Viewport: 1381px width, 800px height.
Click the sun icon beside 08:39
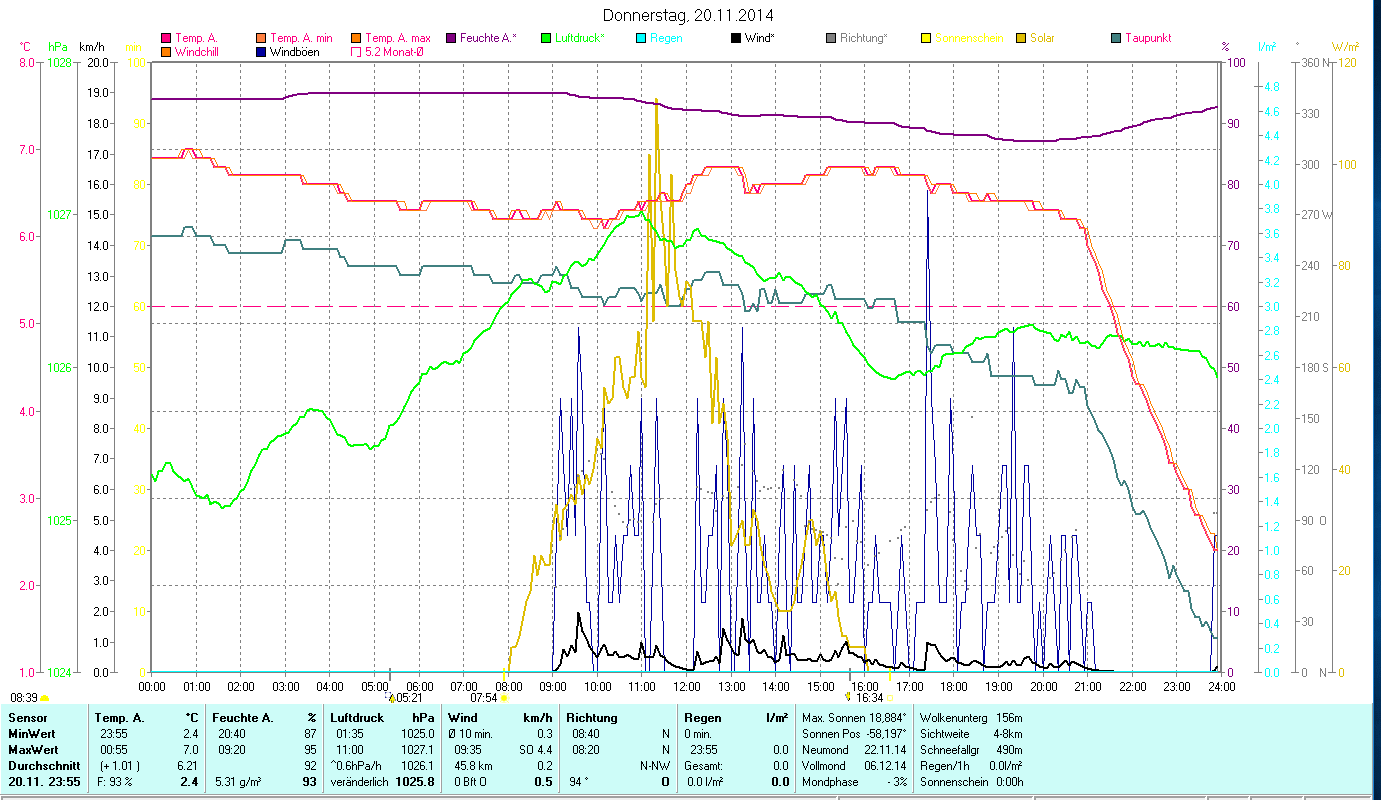[x=44, y=698]
